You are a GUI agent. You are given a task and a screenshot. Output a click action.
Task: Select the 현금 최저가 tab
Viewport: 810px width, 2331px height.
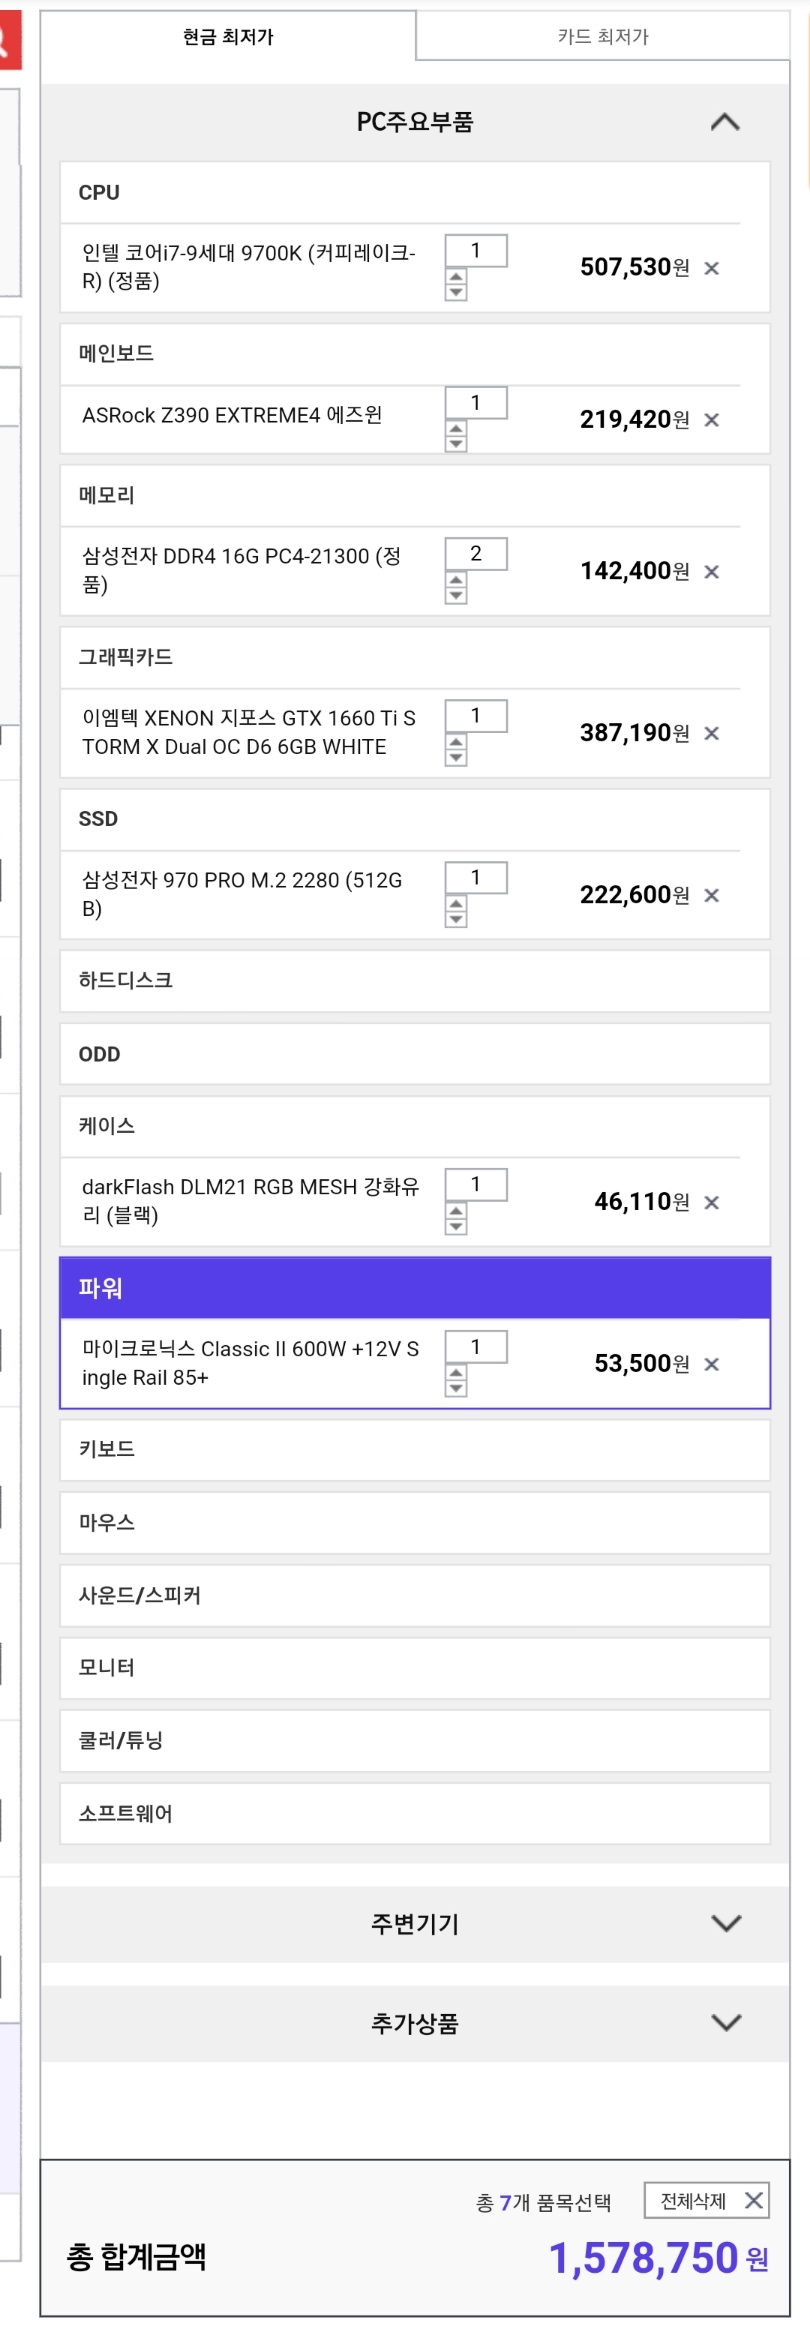(x=228, y=37)
